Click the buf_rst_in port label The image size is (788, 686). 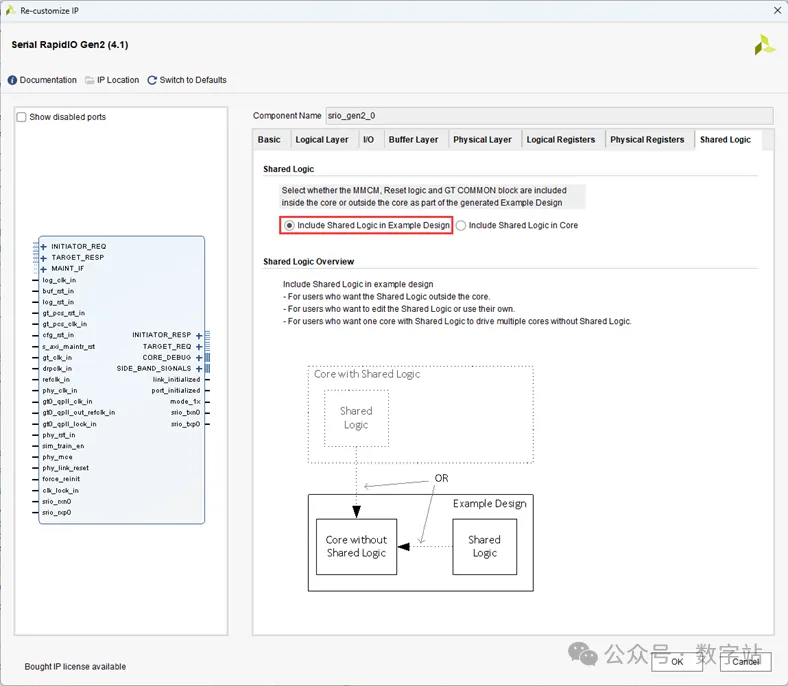[x=58, y=291]
